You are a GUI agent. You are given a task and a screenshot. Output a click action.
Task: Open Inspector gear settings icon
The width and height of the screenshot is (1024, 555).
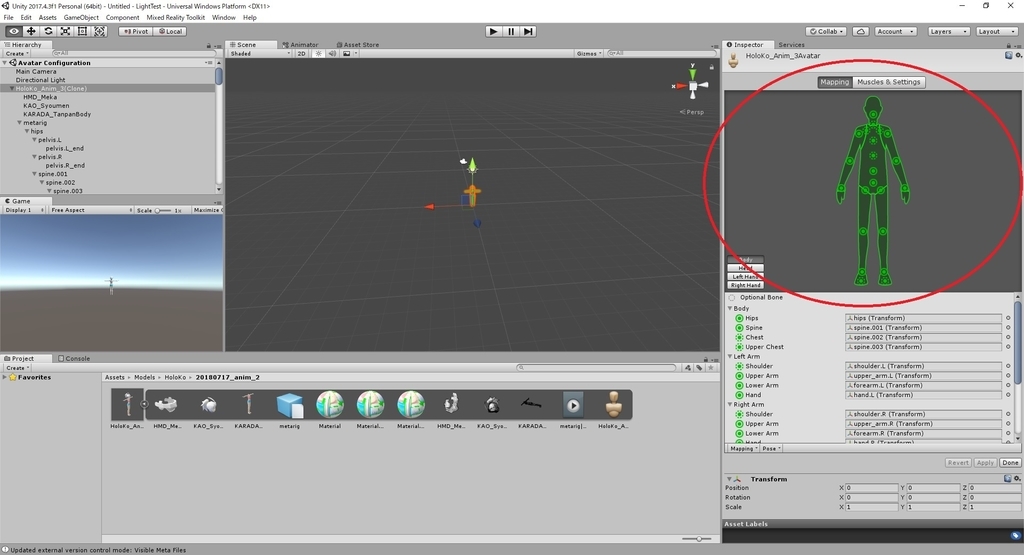point(1019,56)
